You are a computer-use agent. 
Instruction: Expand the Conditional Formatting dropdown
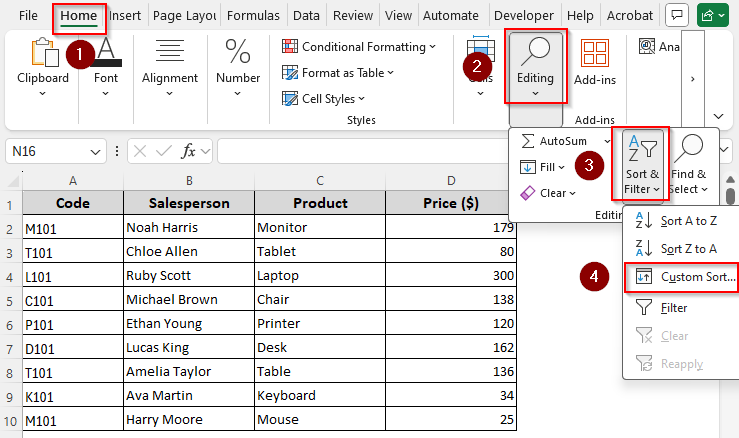[x=359, y=47]
